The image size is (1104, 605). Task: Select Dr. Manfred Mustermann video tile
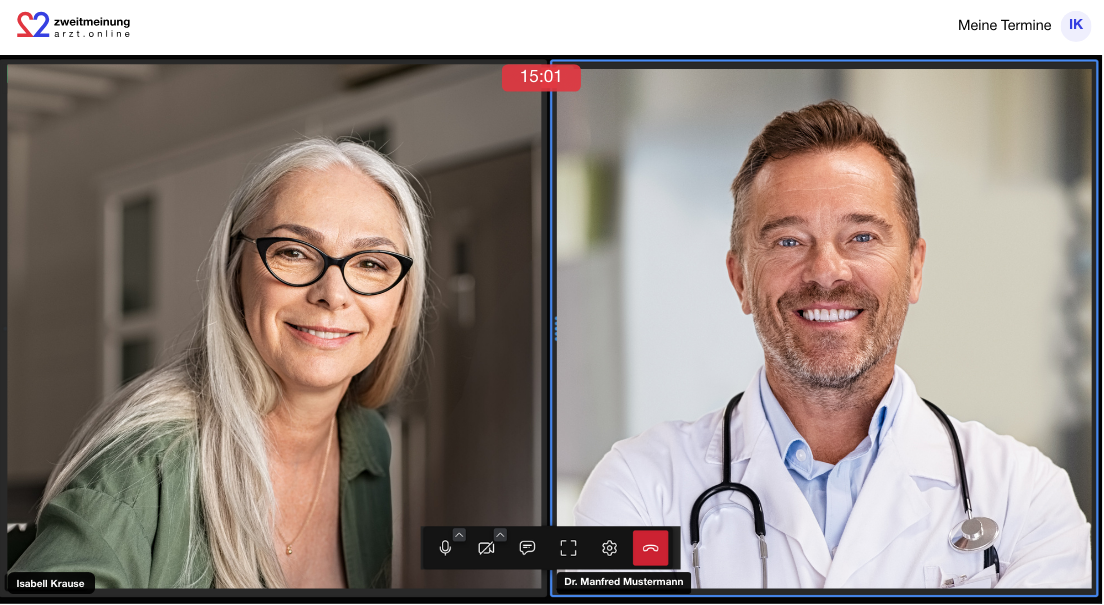824,328
